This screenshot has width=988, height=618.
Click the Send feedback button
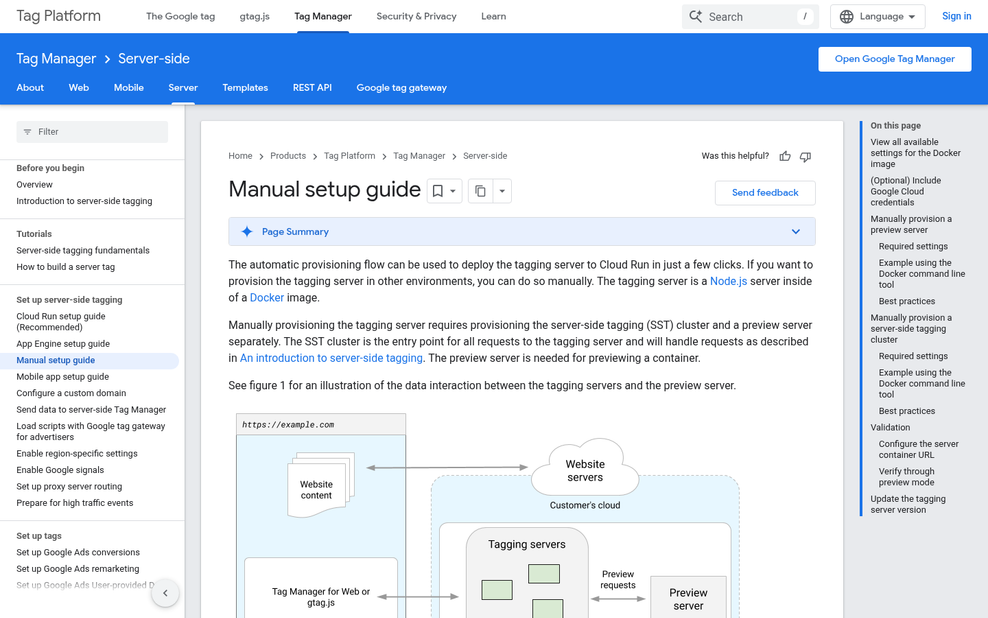pos(765,193)
